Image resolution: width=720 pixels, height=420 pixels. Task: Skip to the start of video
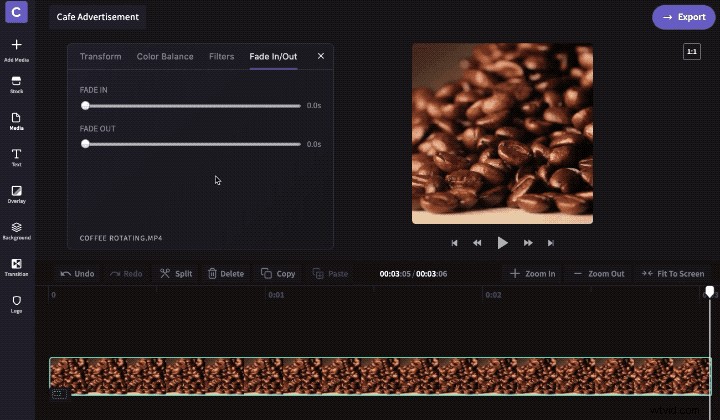coord(454,243)
